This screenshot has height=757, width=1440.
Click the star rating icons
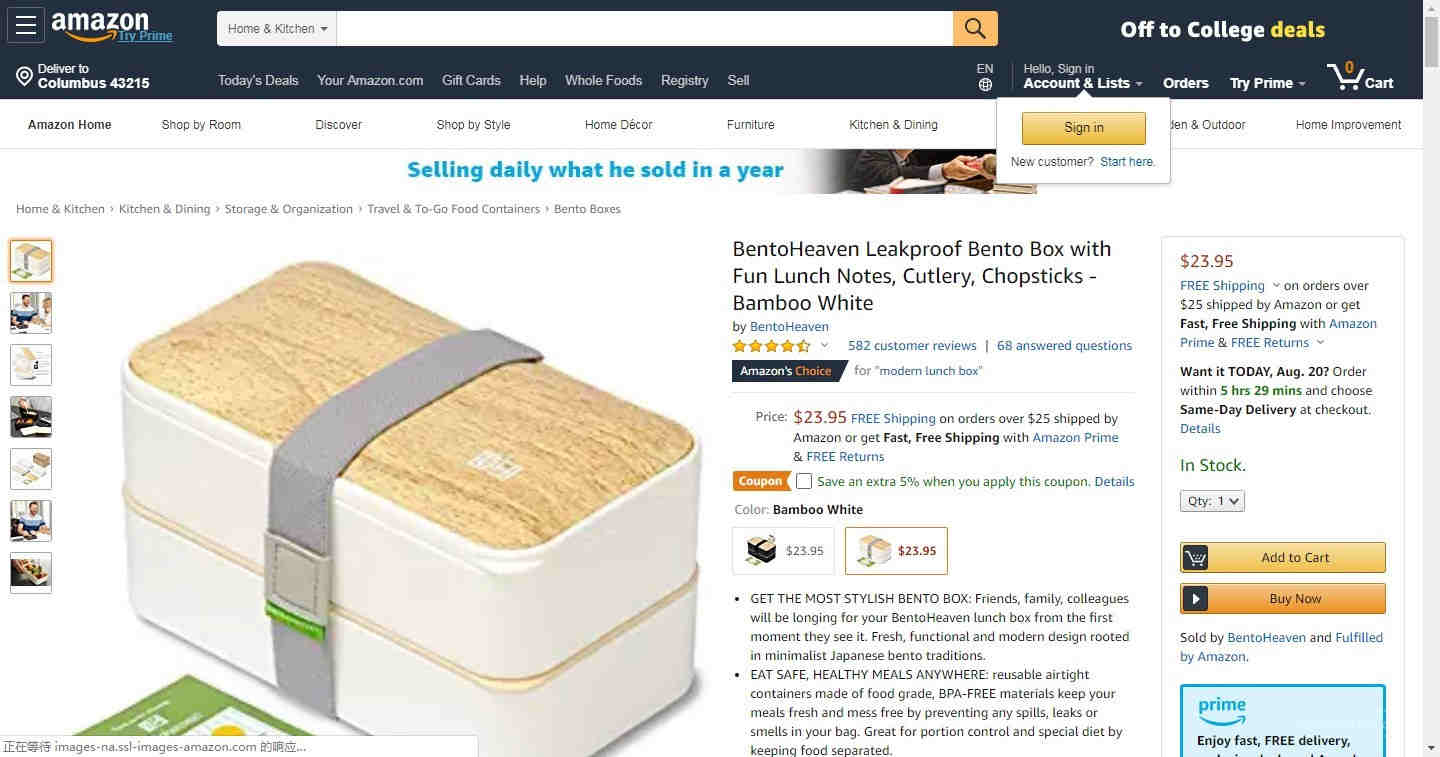point(772,346)
